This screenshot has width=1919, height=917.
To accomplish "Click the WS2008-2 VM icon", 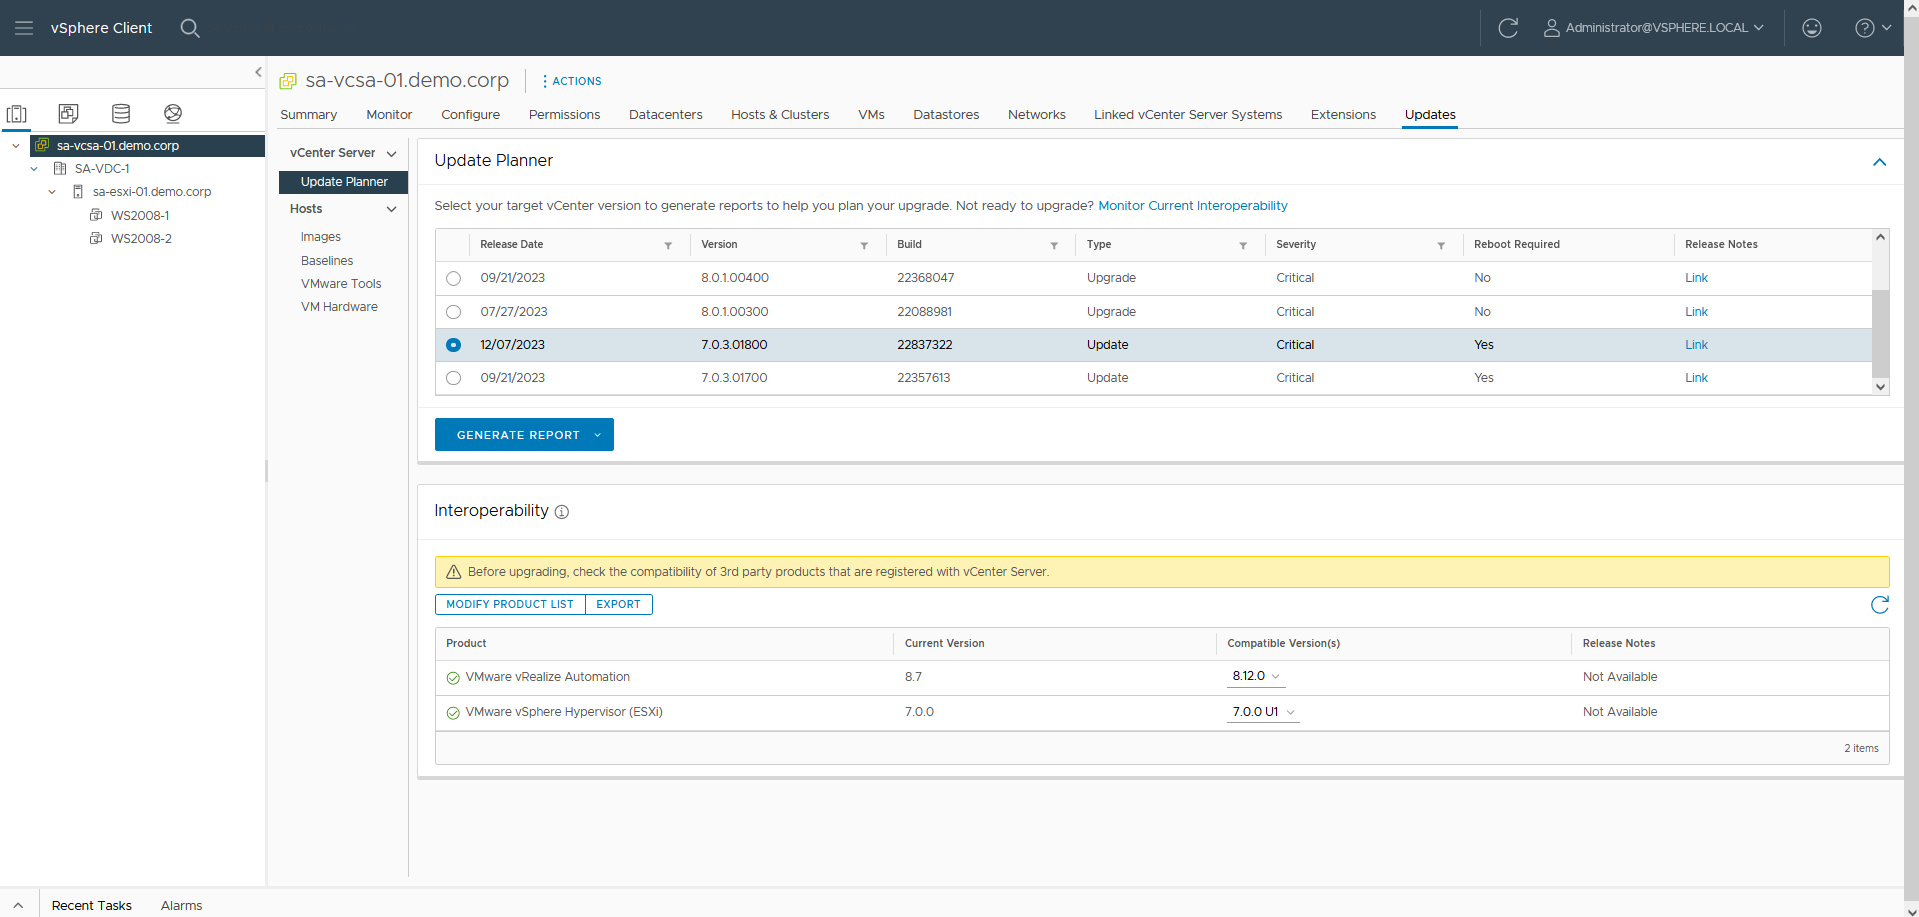I will 96,238.
